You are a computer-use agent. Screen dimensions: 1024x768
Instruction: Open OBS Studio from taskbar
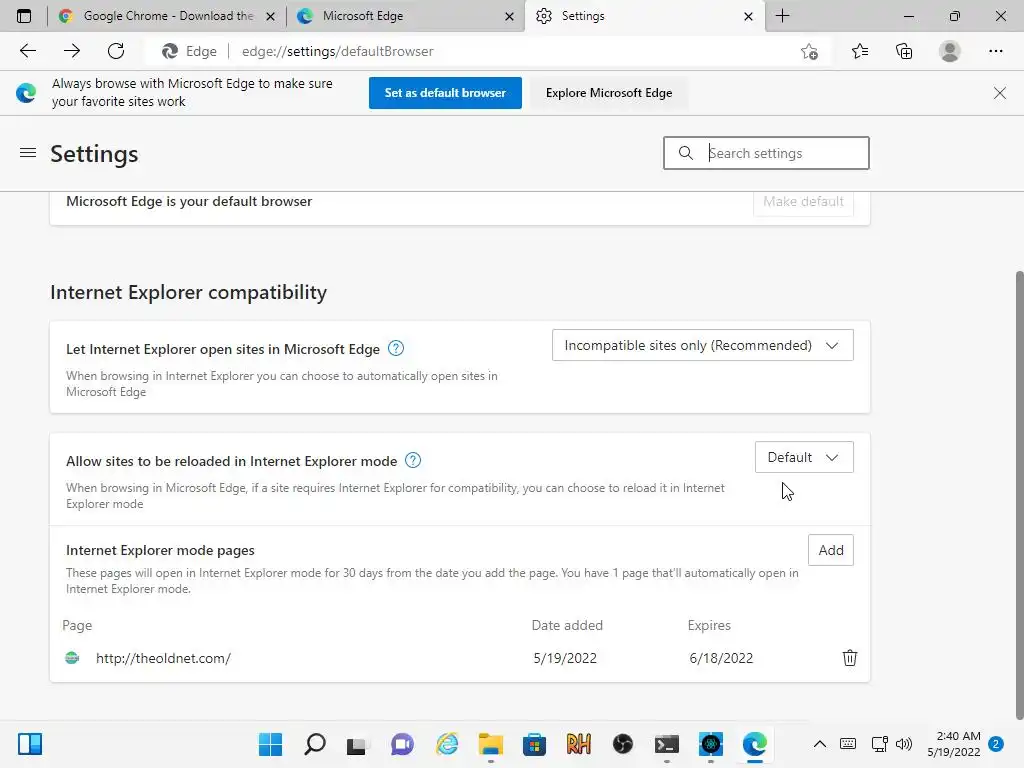coord(622,744)
